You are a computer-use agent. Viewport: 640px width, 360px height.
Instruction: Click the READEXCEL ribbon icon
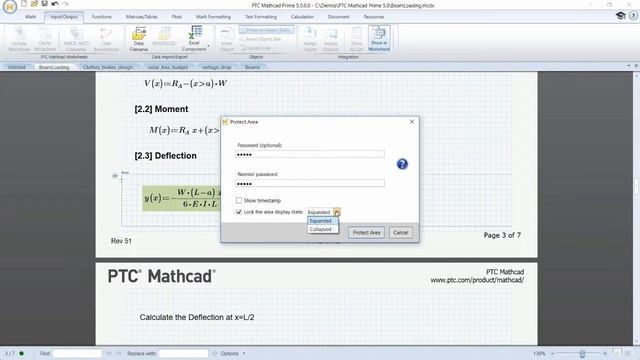tap(164, 37)
